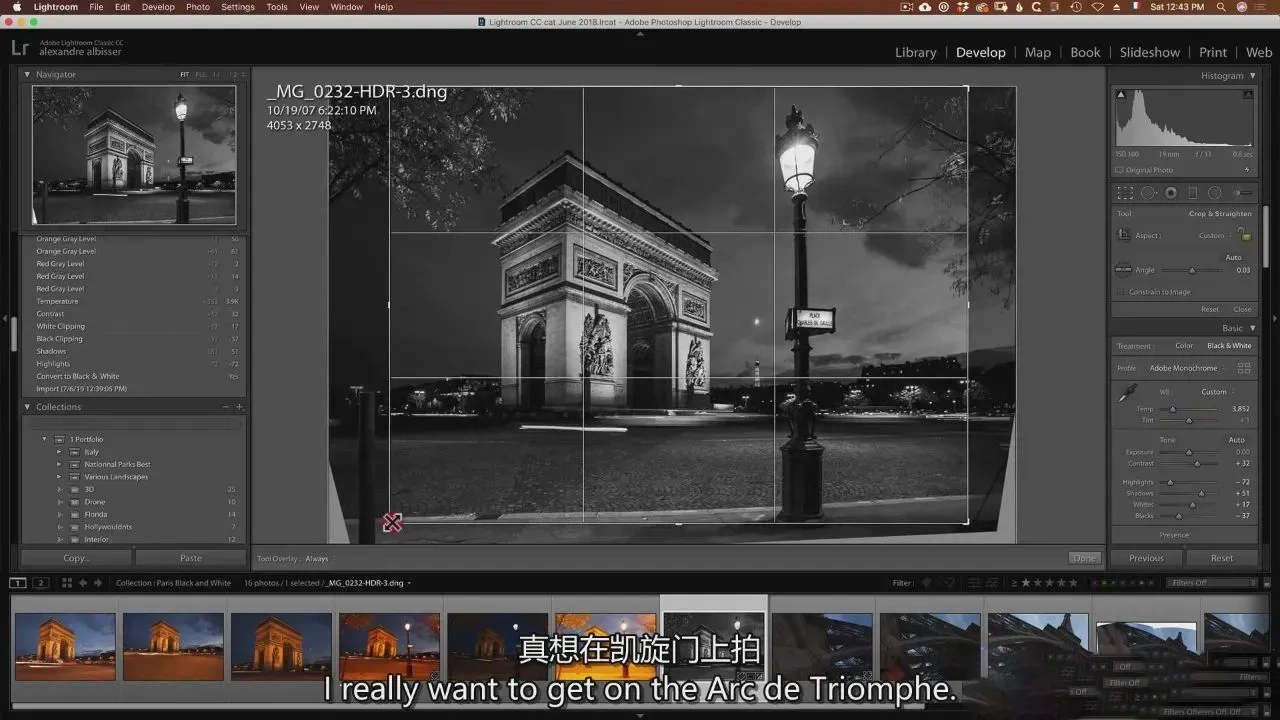Show highlight clipping in the histogram

[x=1247, y=95]
